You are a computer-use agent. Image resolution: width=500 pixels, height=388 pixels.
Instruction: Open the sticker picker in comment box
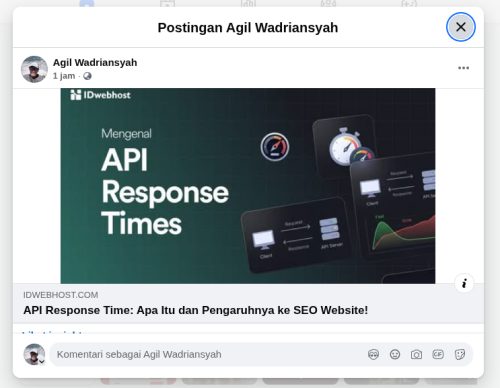point(460,354)
